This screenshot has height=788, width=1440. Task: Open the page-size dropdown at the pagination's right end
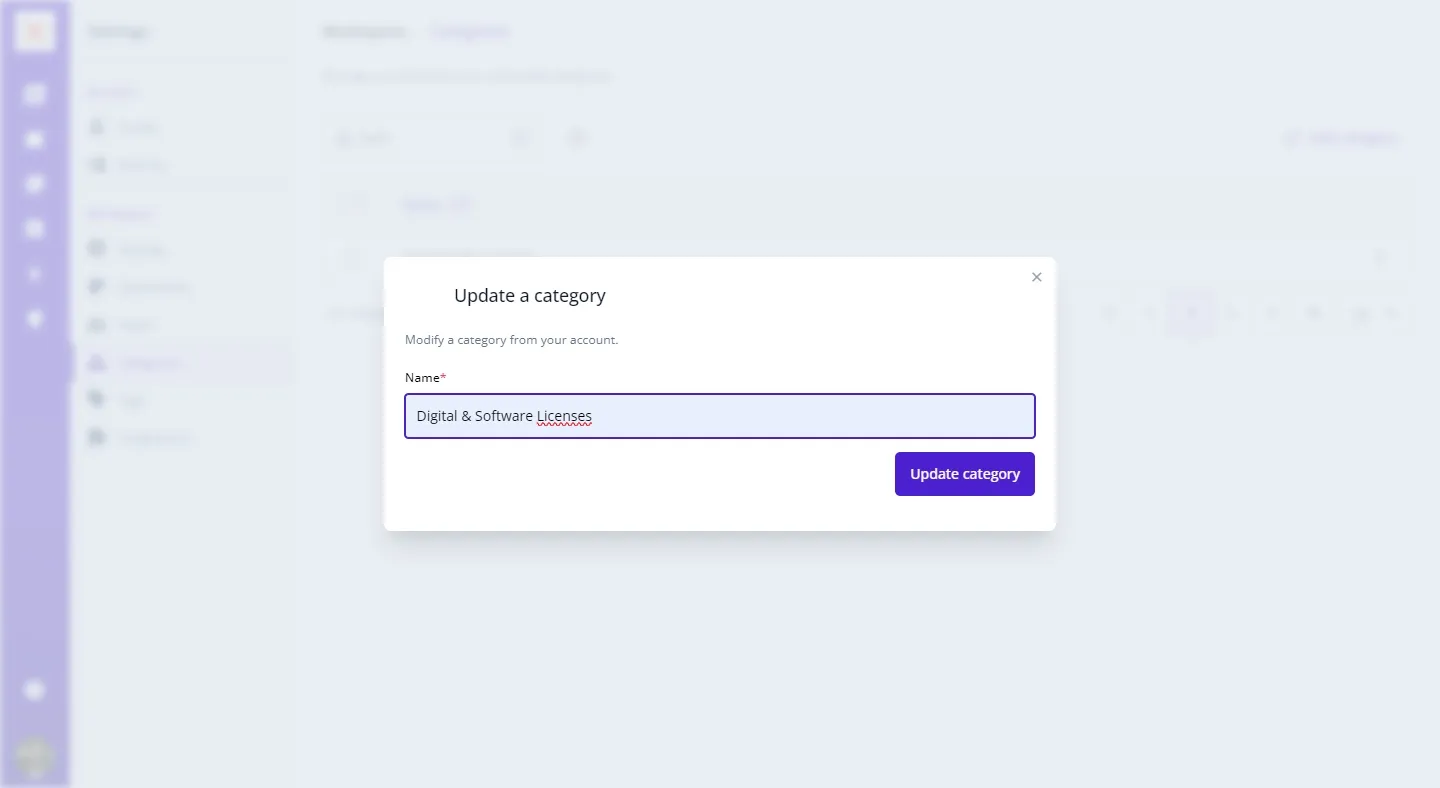pos(1372,314)
